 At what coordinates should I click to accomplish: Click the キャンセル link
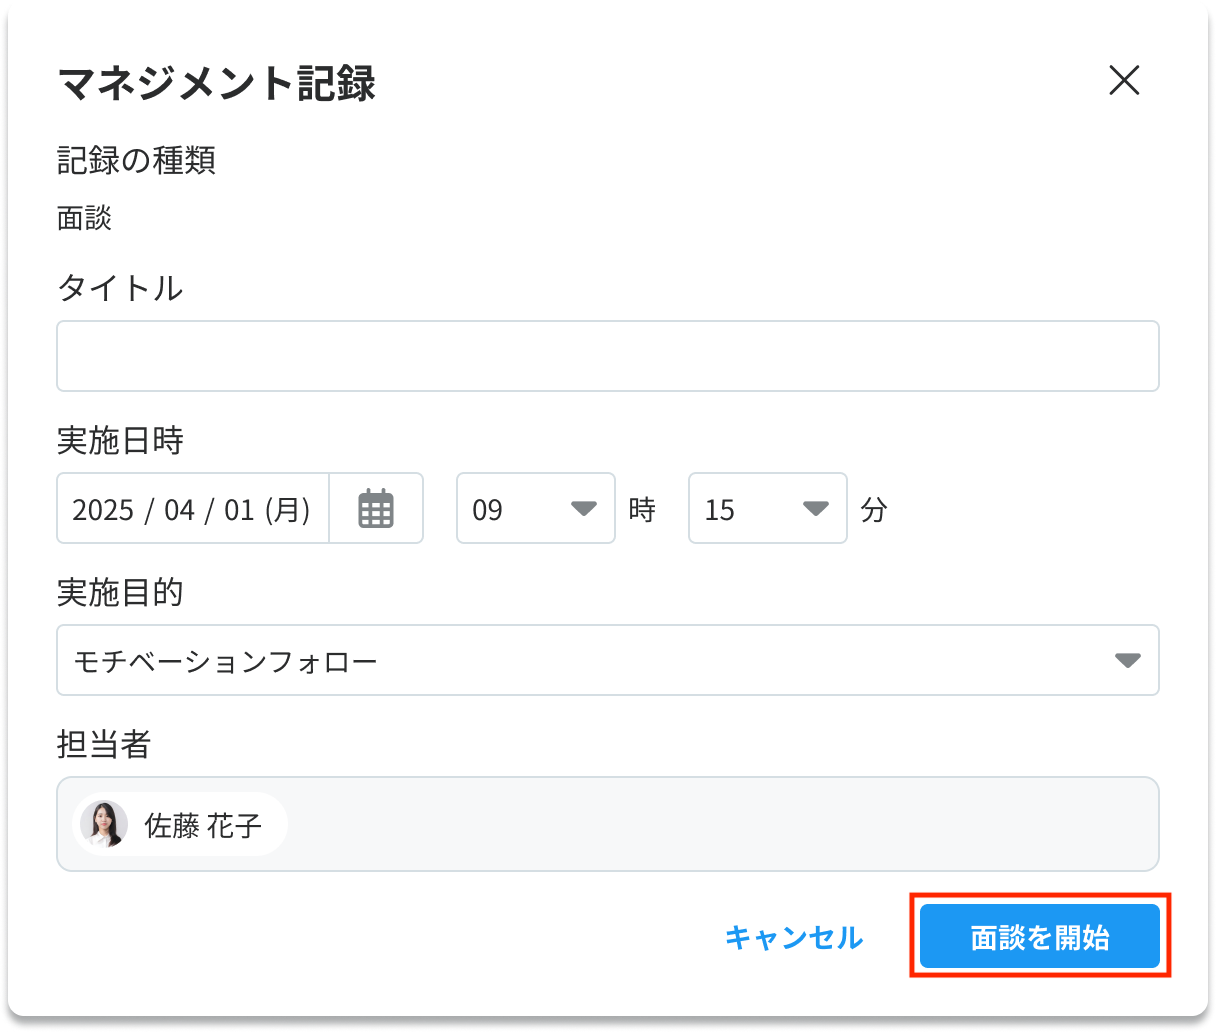click(794, 938)
